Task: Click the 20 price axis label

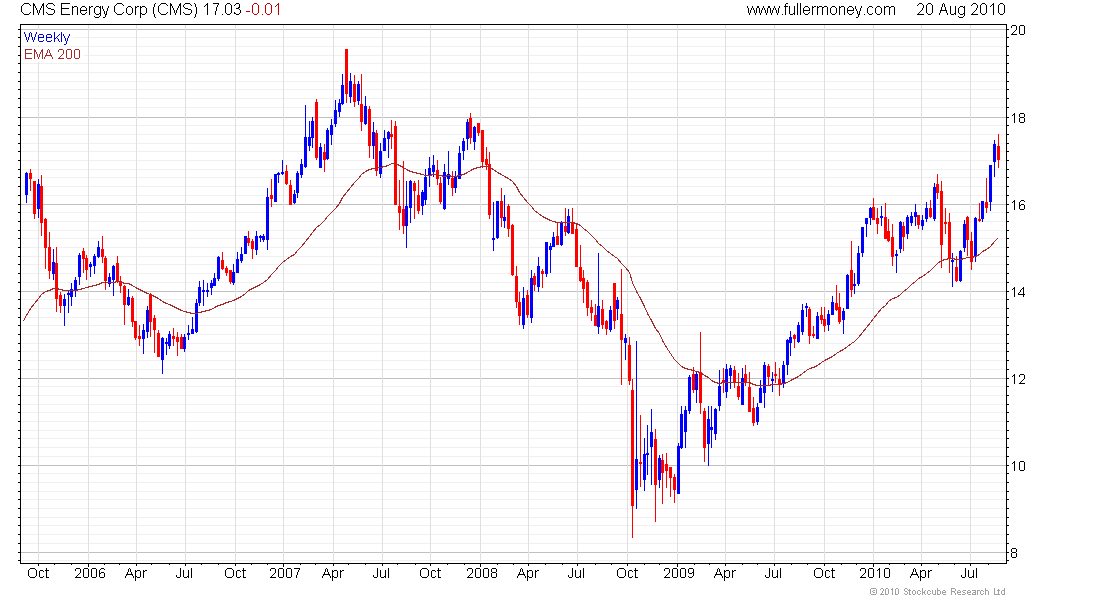Action: 1017,30
